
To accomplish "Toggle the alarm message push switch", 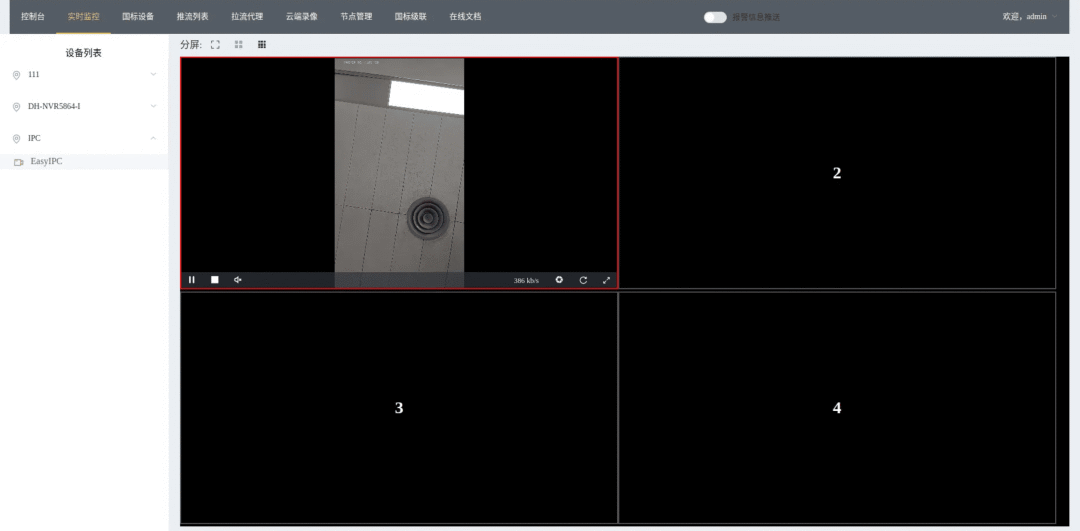I will pyautogui.click(x=715, y=17).
